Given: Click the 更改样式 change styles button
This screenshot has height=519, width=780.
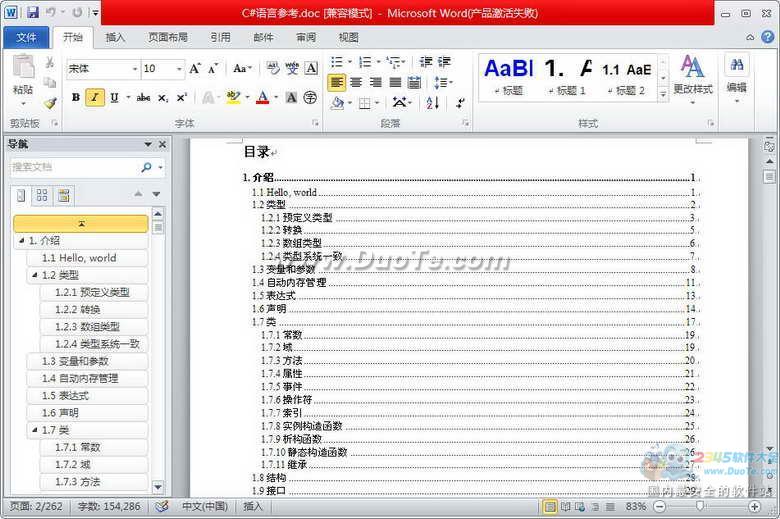Looking at the screenshot, I should (x=692, y=79).
